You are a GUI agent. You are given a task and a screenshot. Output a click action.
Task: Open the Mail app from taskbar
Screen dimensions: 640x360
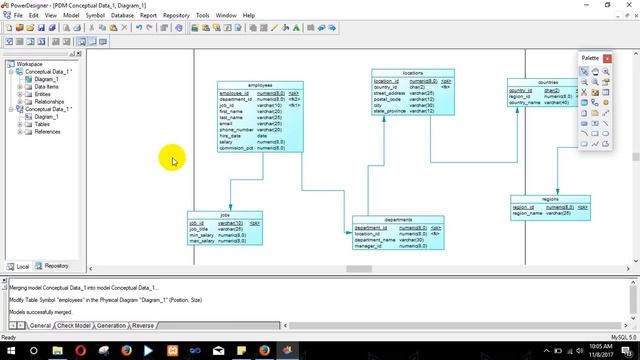(218, 351)
